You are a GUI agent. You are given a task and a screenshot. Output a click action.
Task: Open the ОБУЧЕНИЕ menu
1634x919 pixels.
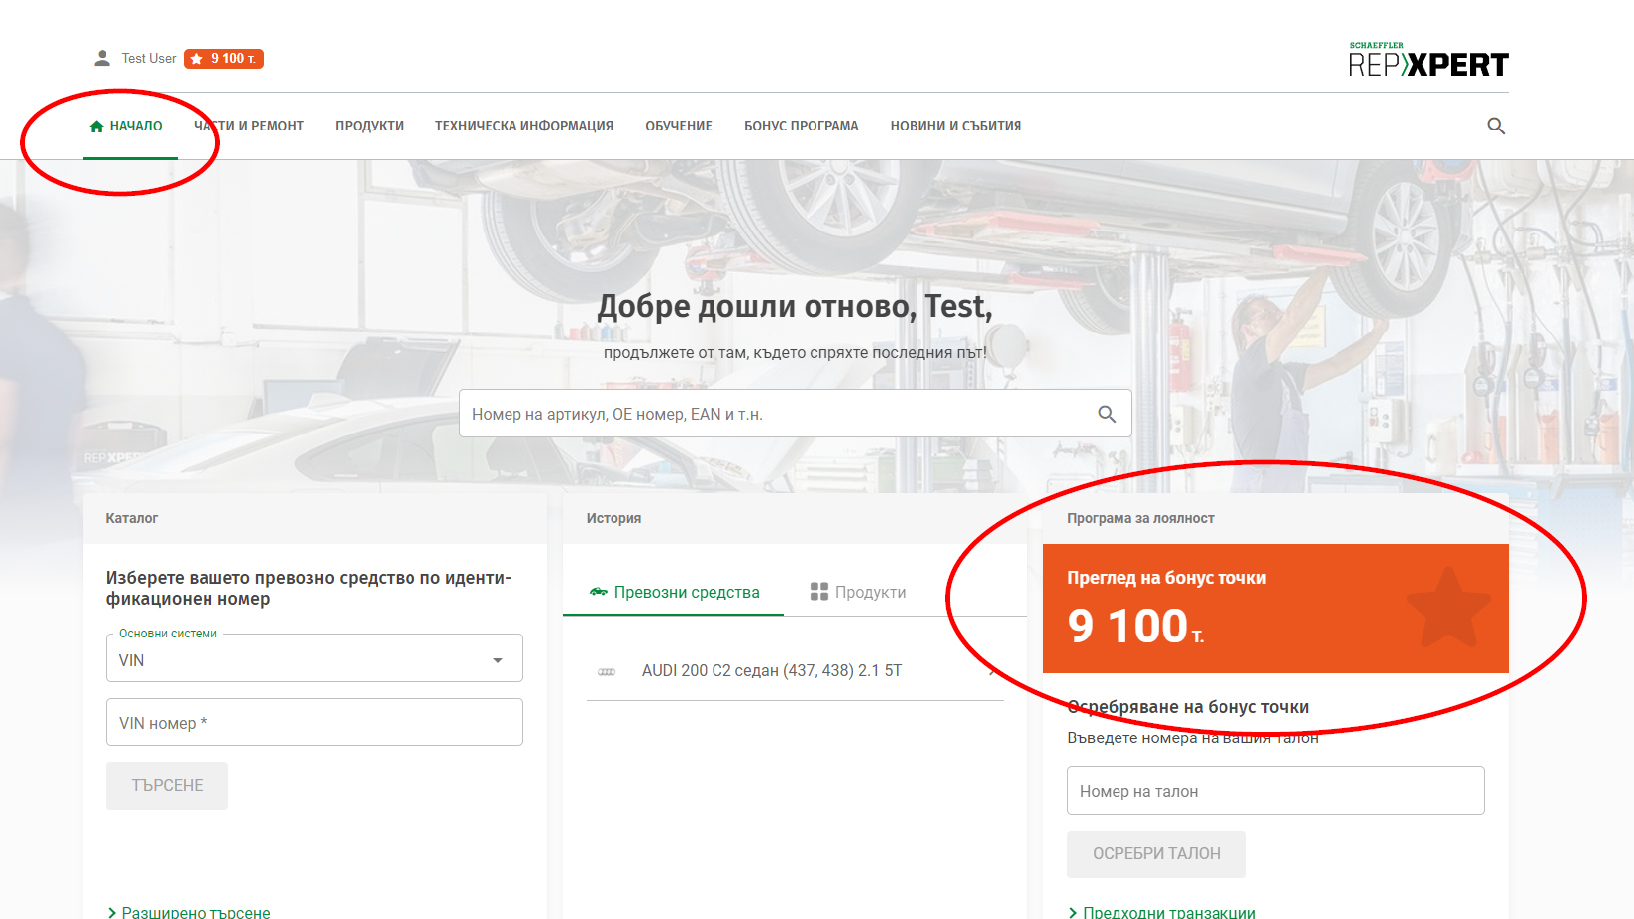pyautogui.click(x=679, y=126)
